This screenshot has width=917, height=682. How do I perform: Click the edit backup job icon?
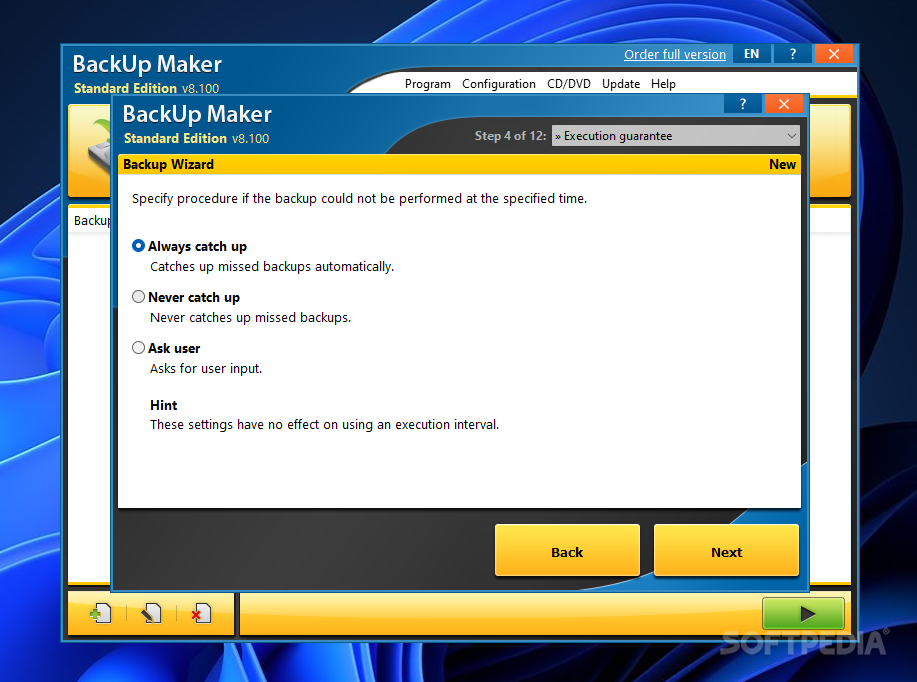pos(151,614)
